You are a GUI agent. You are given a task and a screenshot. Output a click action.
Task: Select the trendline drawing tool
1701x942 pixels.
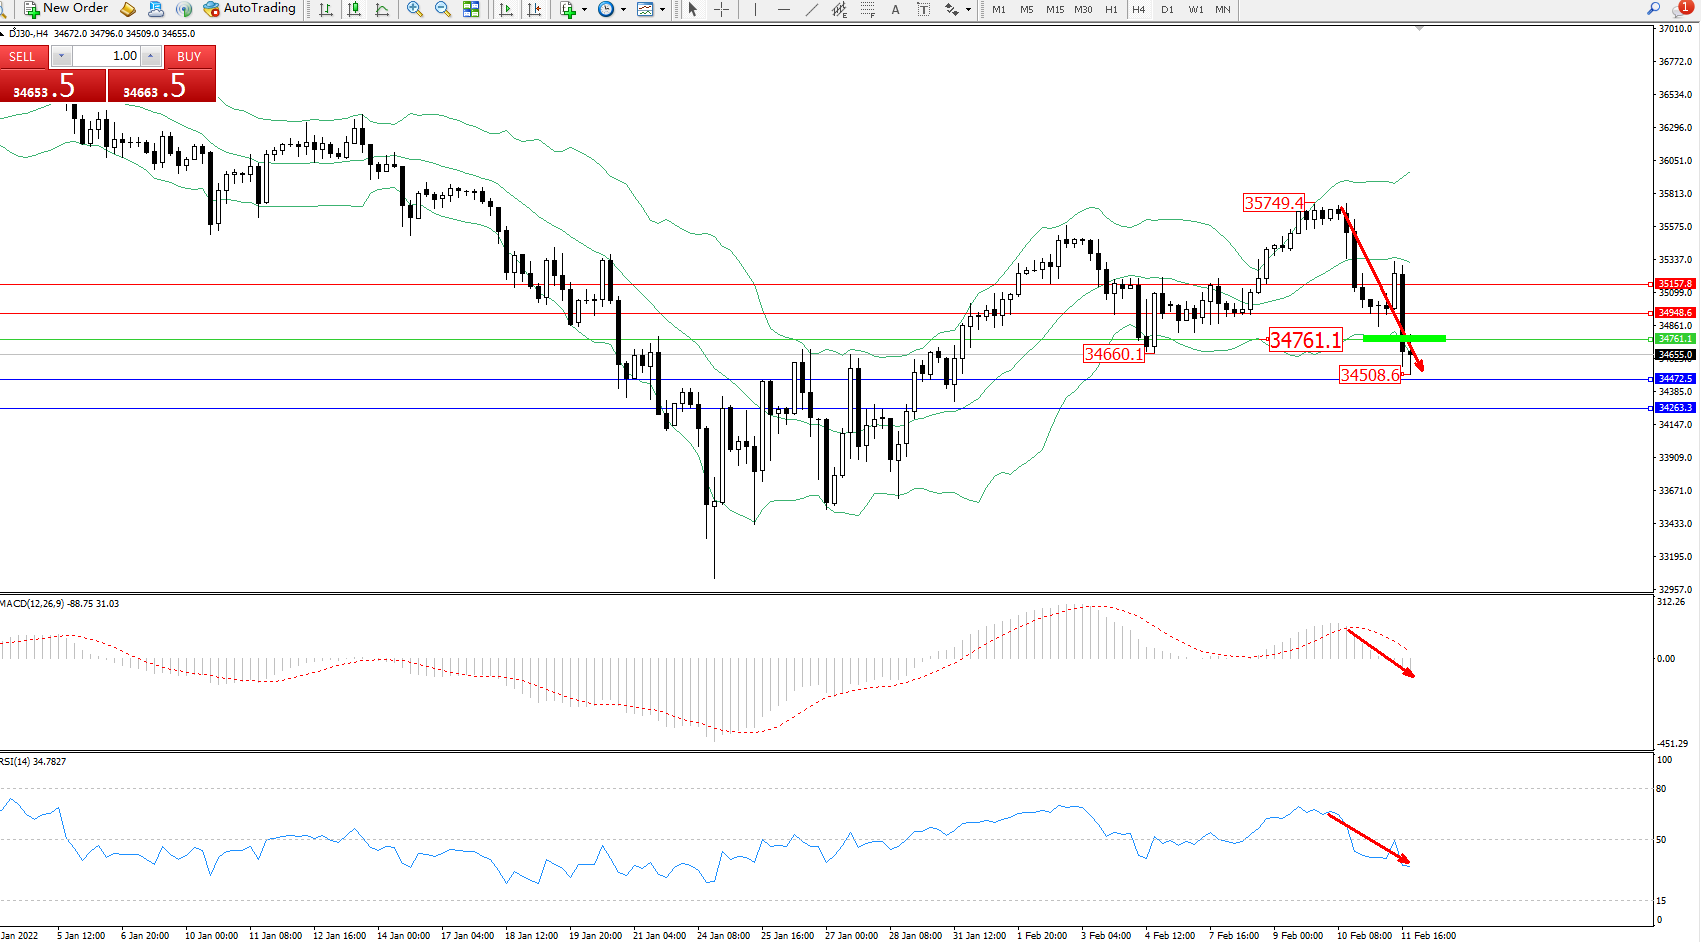click(811, 9)
